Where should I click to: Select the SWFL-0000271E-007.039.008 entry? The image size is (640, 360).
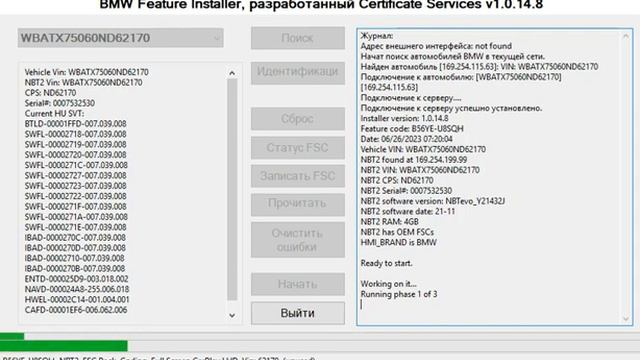[x=76, y=227]
